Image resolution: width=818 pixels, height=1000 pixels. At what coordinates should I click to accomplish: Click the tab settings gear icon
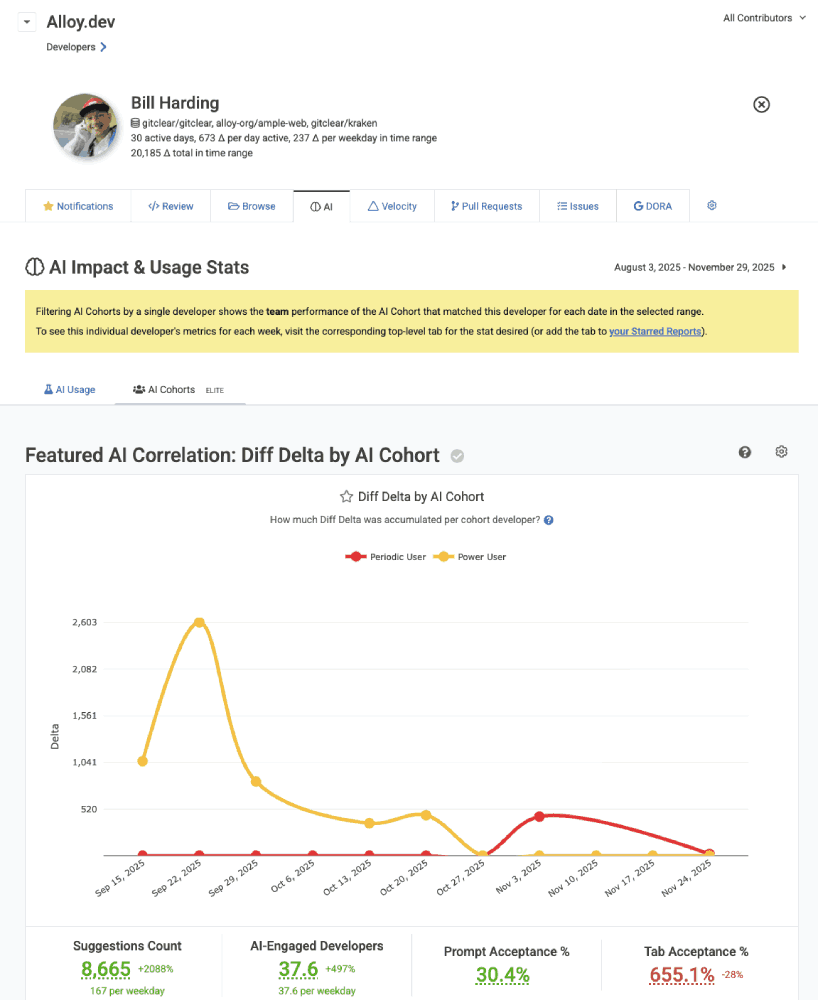coord(712,206)
